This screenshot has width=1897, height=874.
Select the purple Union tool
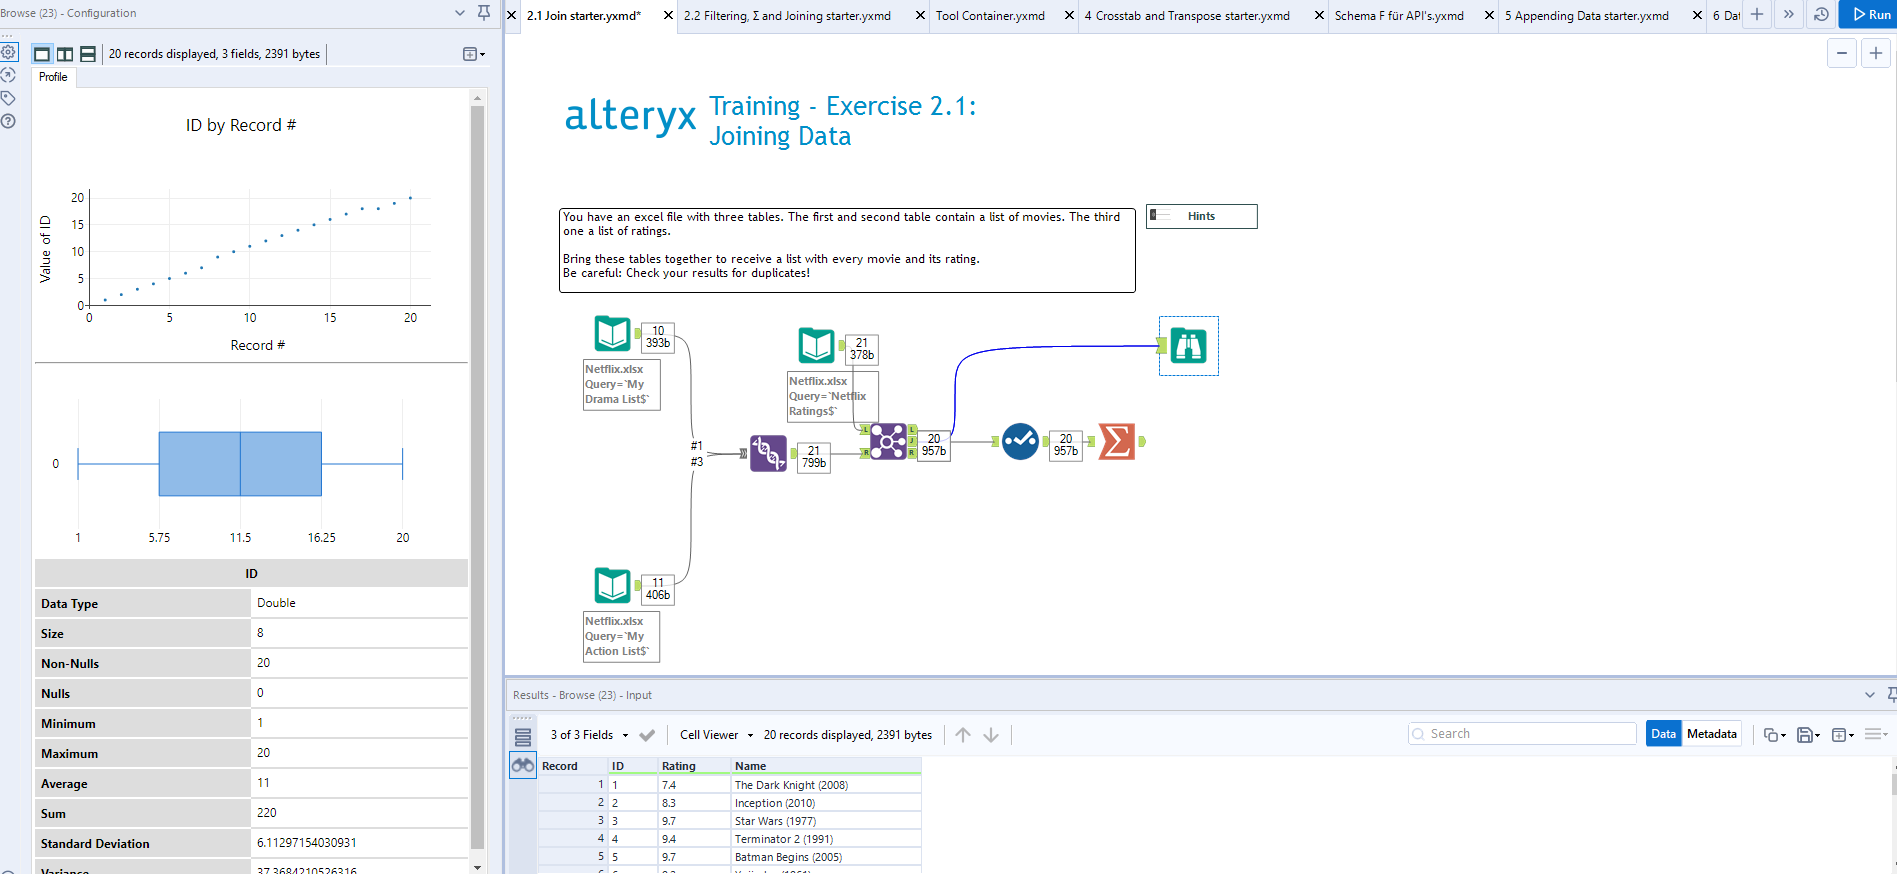click(x=768, y=453)
